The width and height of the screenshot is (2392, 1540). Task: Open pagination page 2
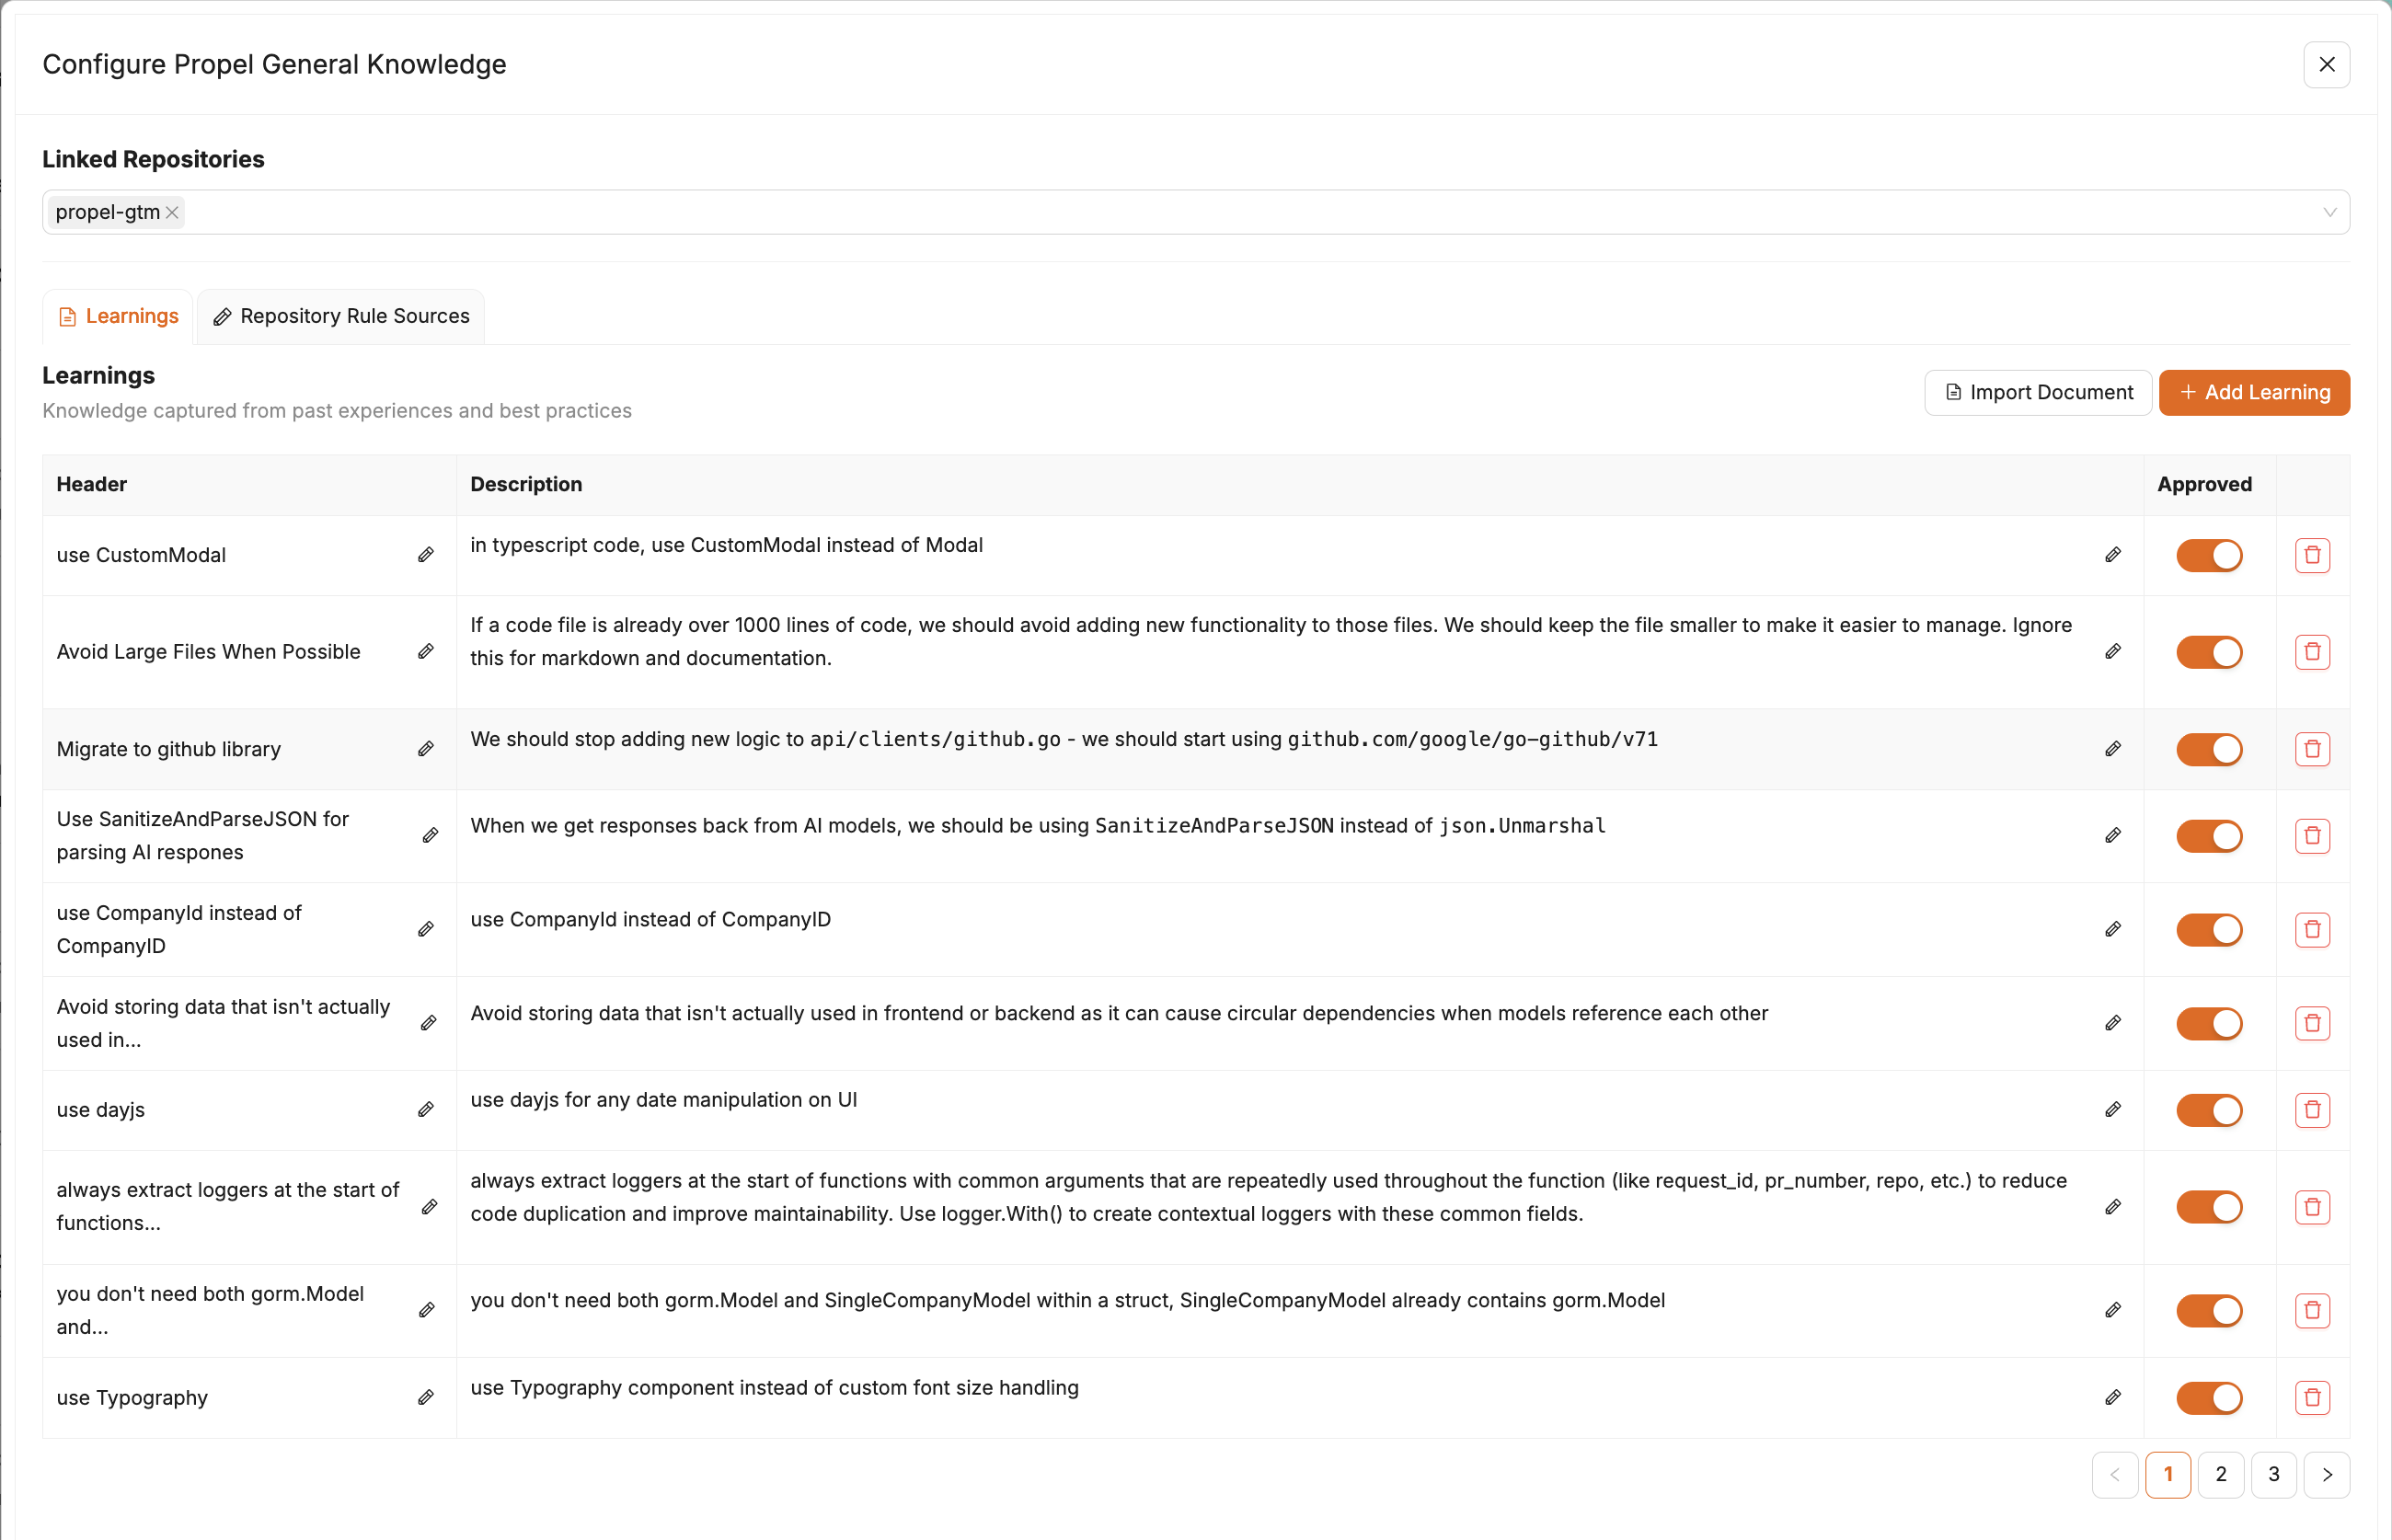click(x=2220, y=1474)
